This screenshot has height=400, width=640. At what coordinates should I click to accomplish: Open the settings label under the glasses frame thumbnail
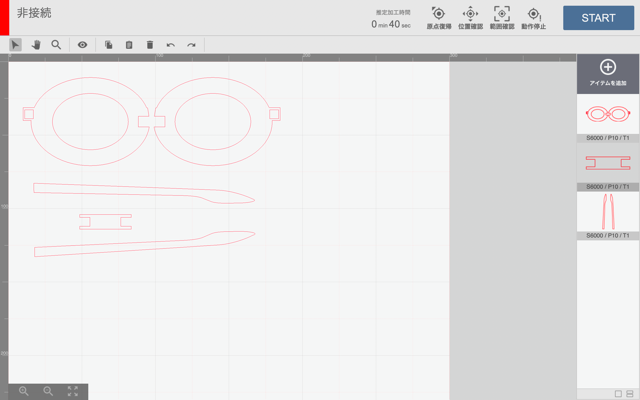608,138
